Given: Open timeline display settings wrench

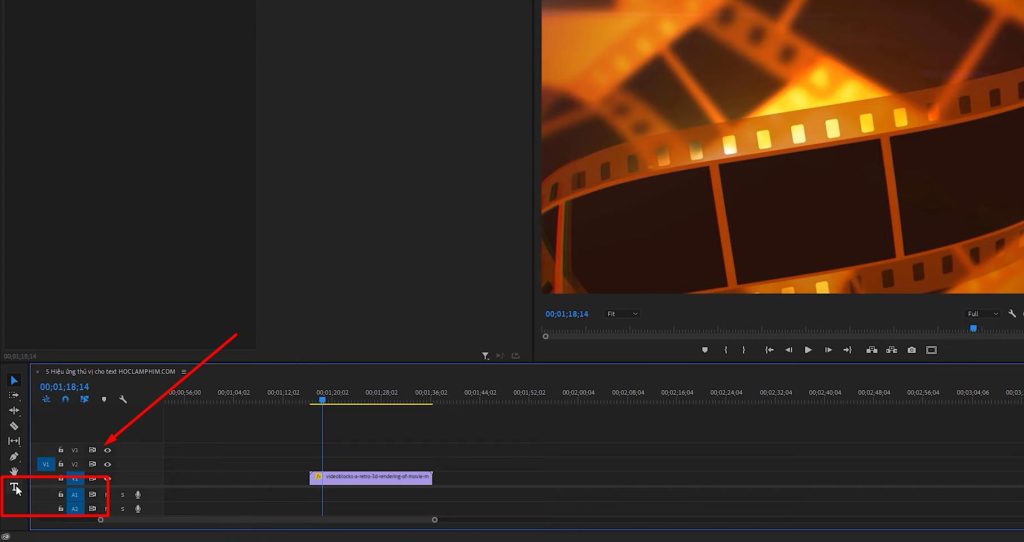Looking at the screenshot, I should point(123,400).
